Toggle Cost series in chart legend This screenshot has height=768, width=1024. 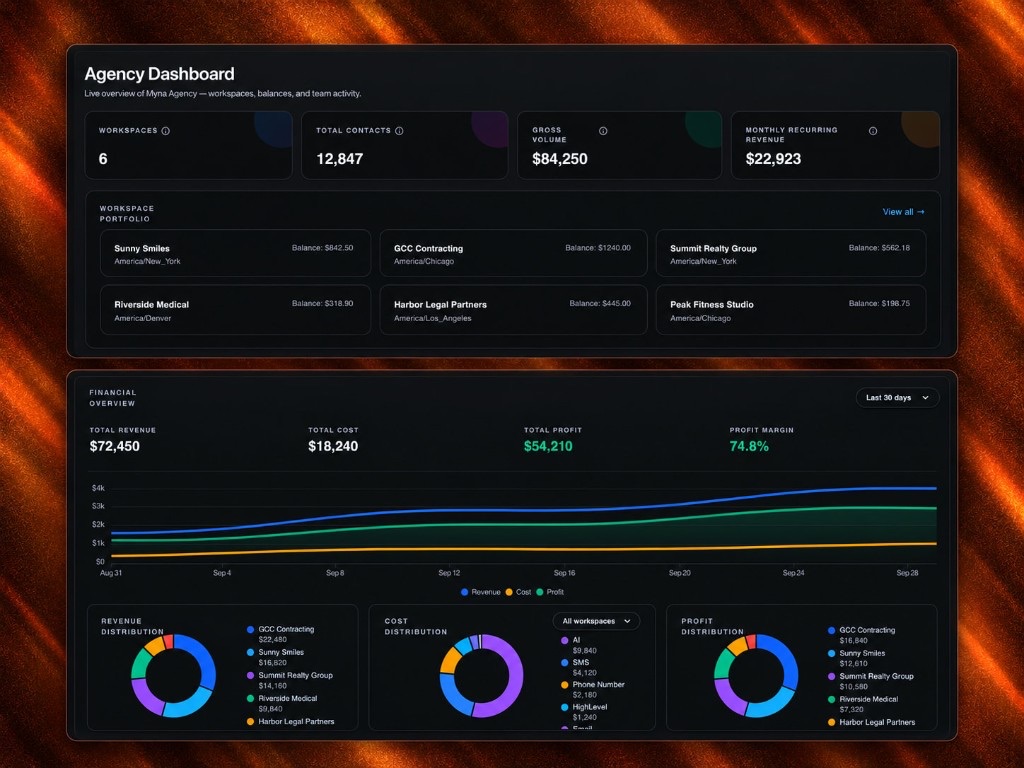[x=519, y=592]
